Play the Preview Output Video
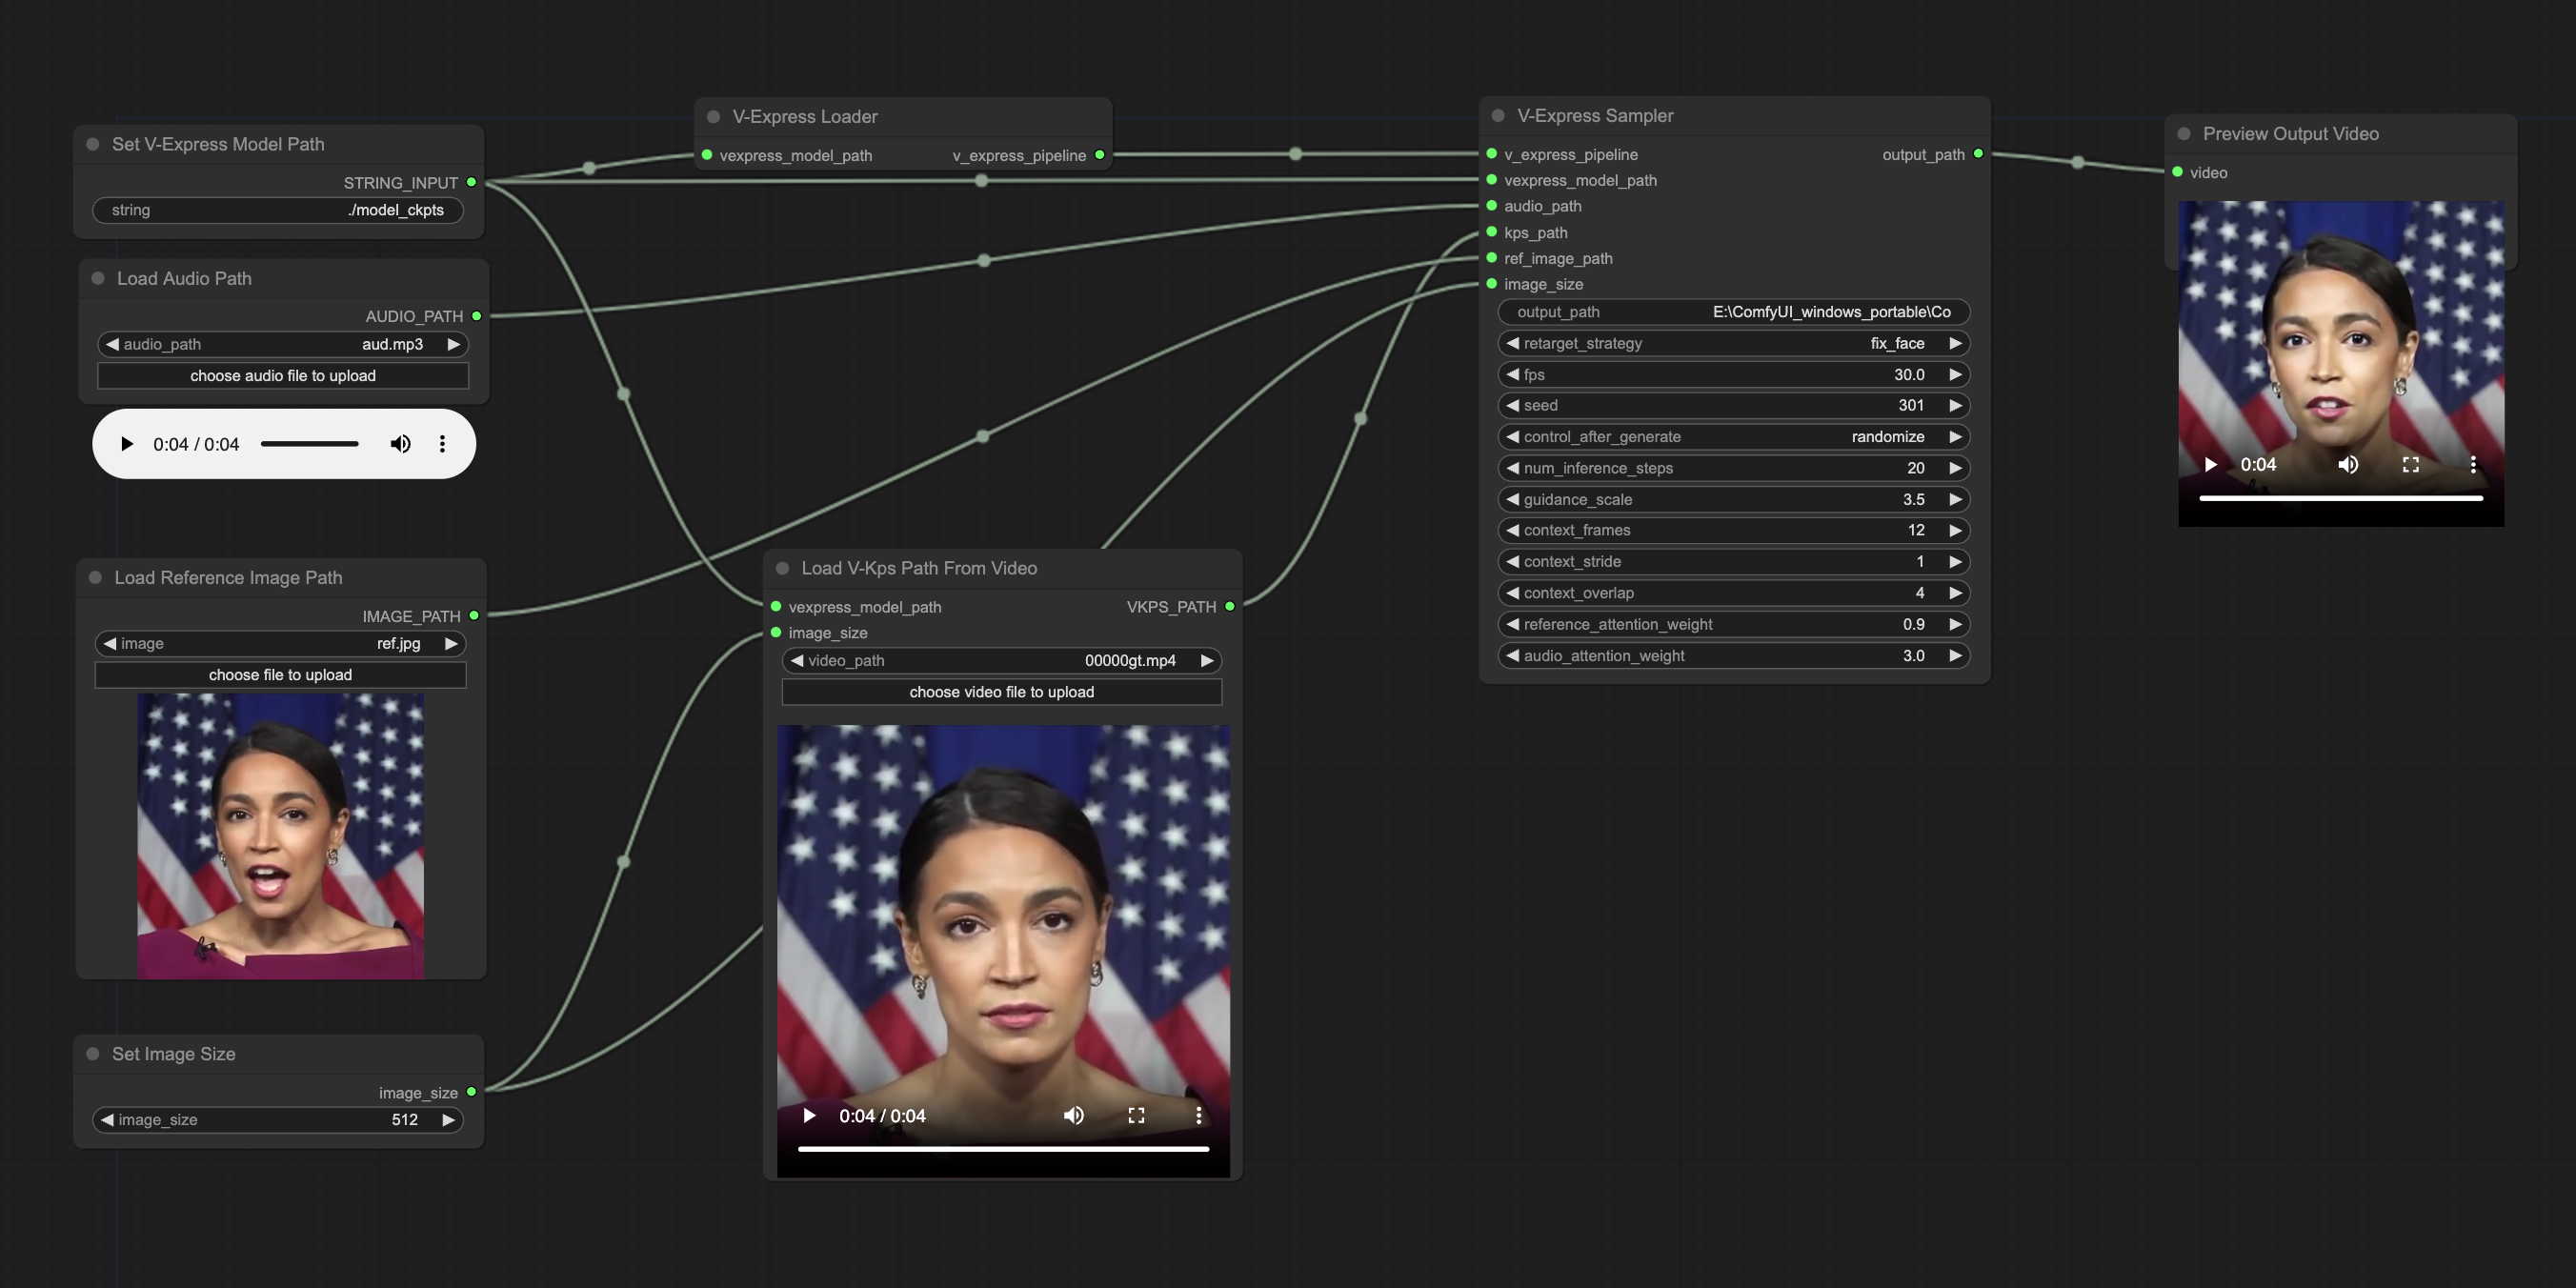2576x1288 pixels. click(x=2211, y=464)
